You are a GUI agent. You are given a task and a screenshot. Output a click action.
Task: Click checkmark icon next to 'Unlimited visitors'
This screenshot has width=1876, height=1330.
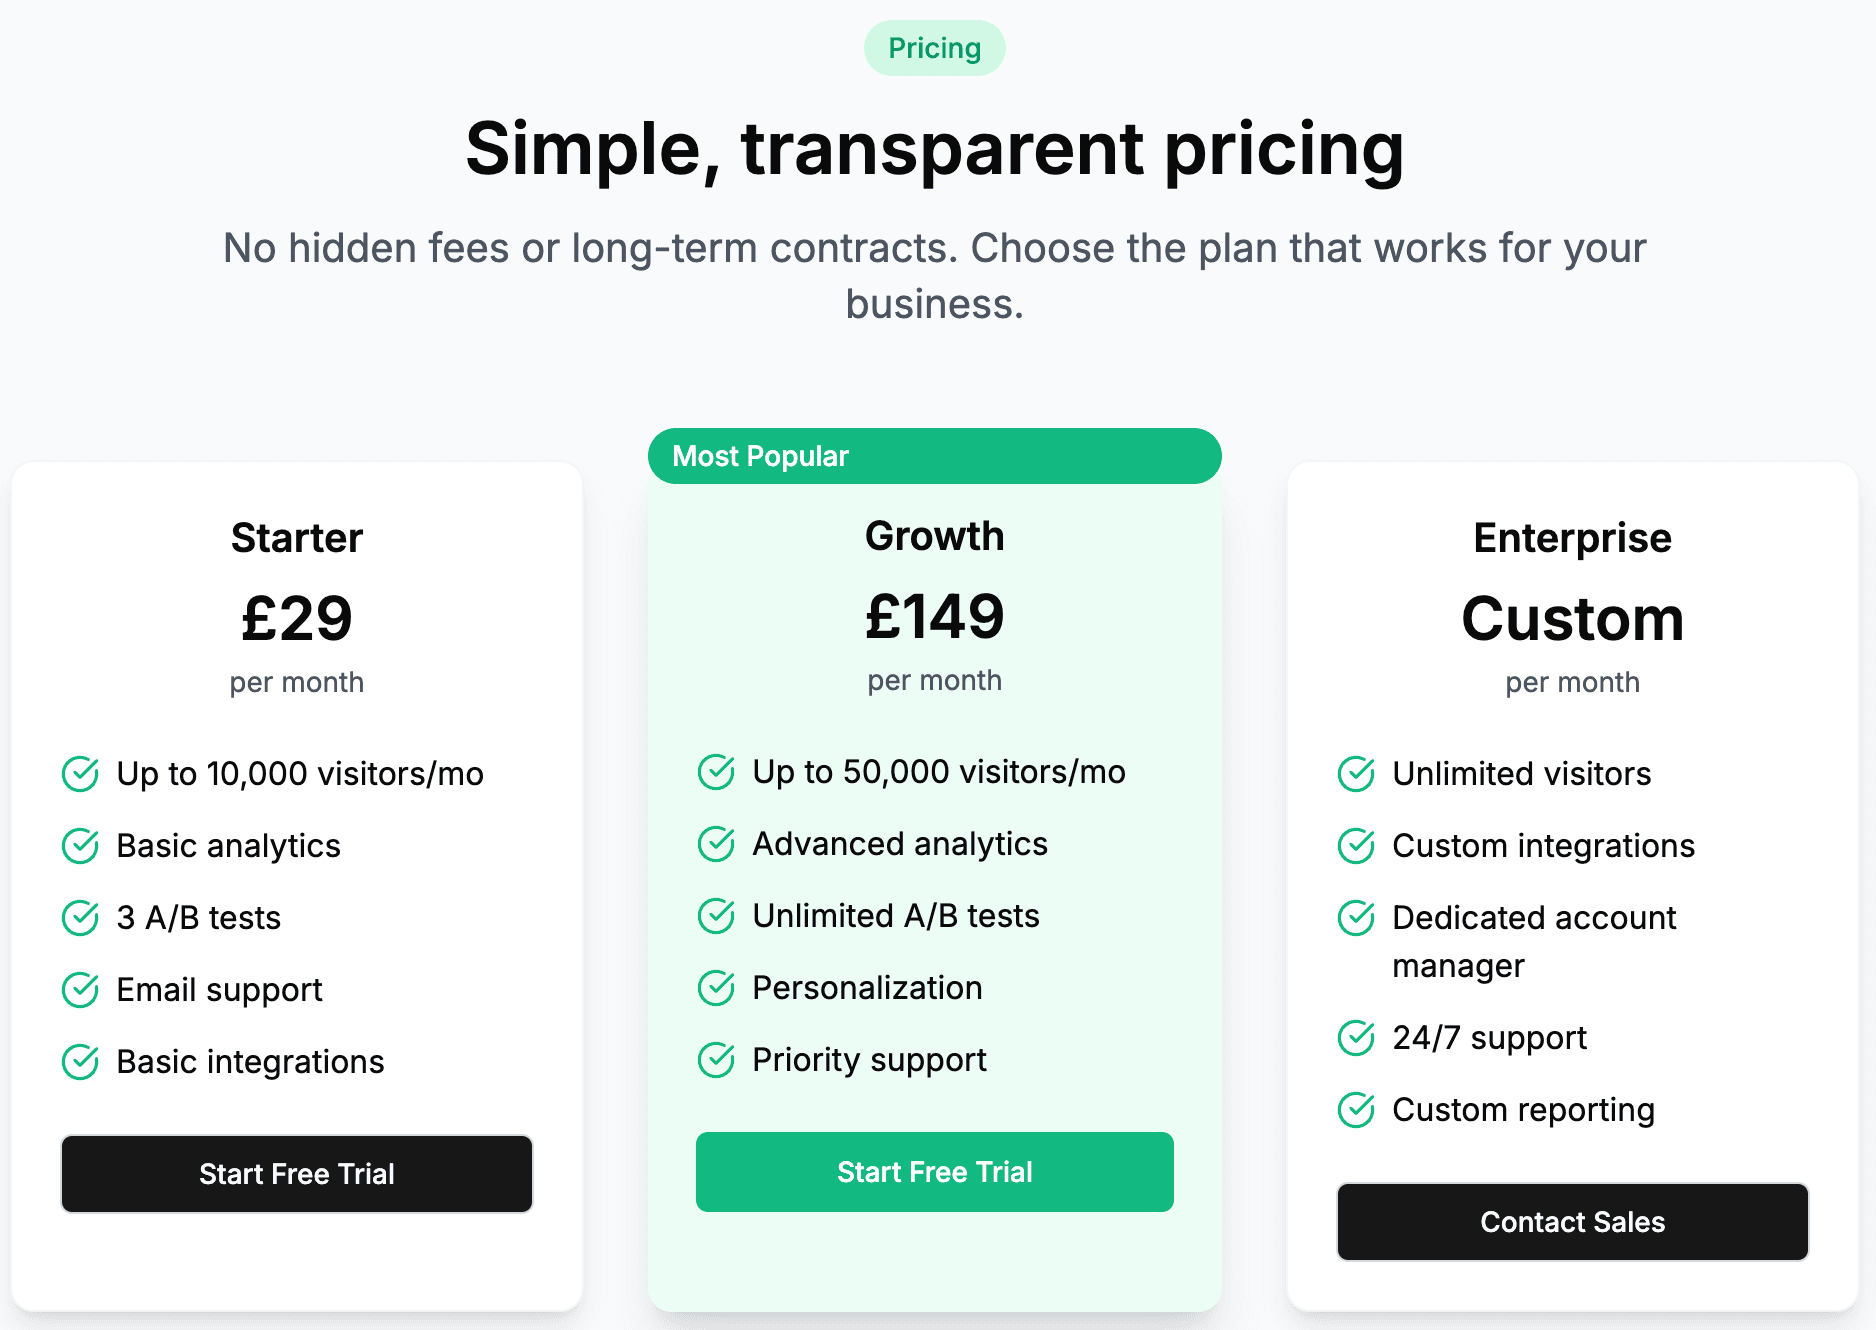1356,774
